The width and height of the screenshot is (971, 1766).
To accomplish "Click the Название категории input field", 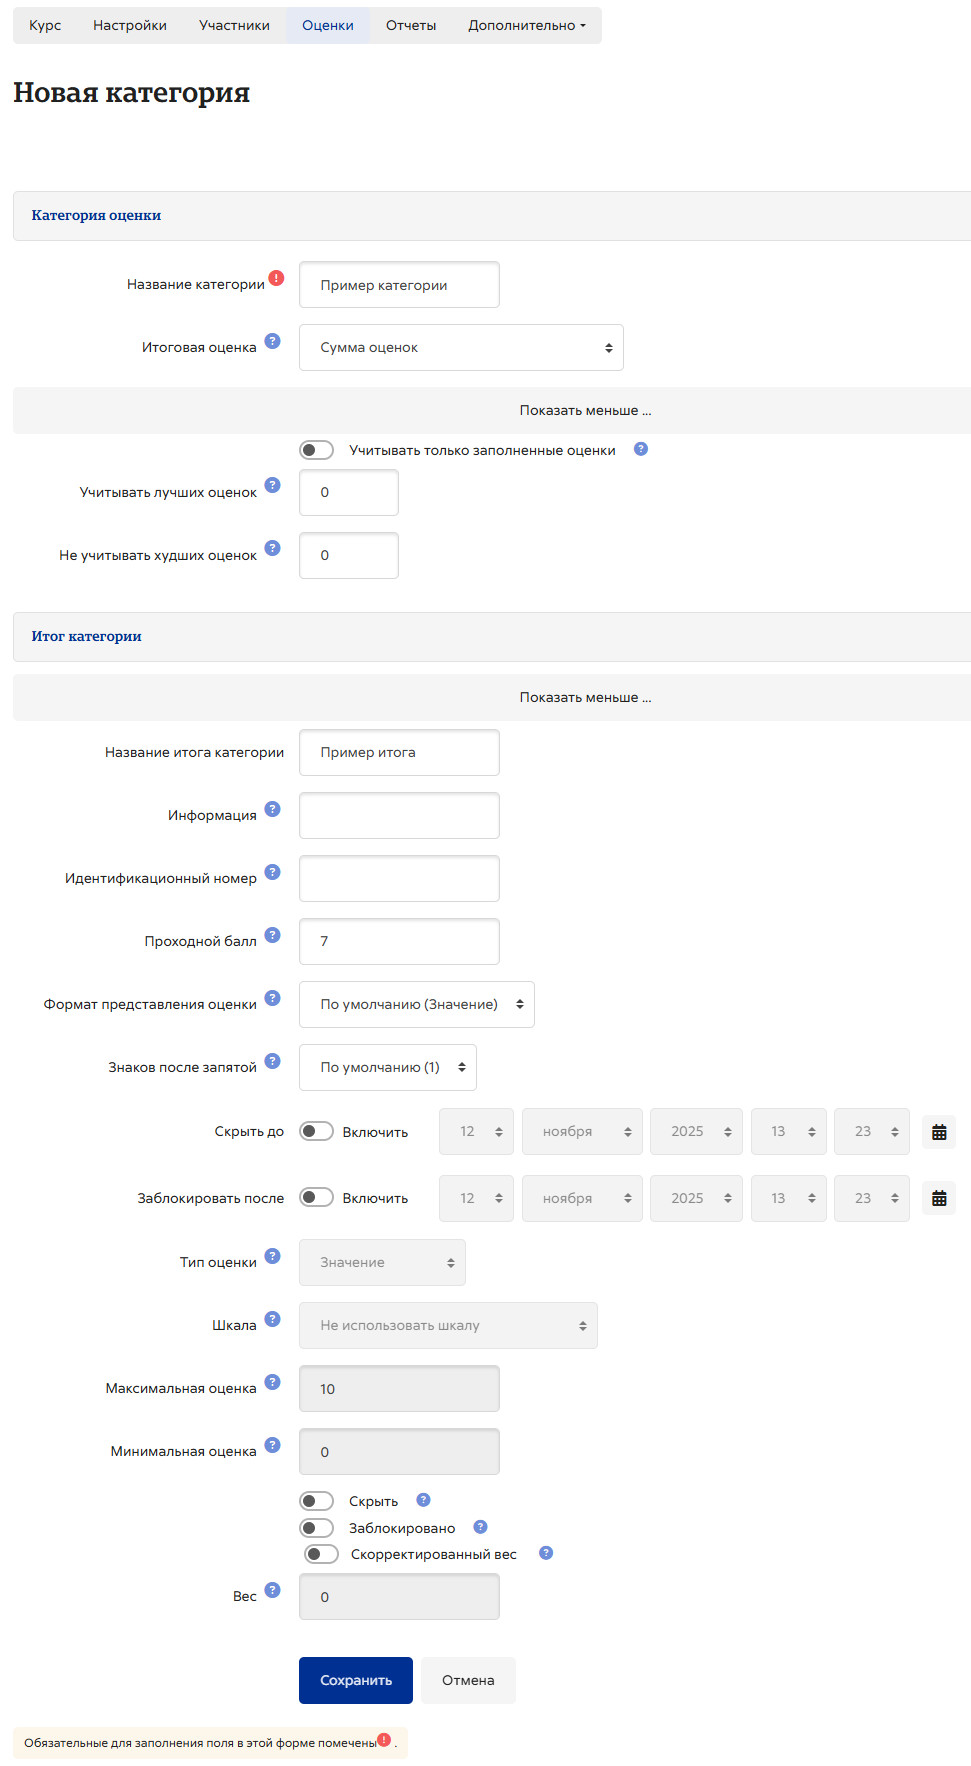I will (399, 285).
